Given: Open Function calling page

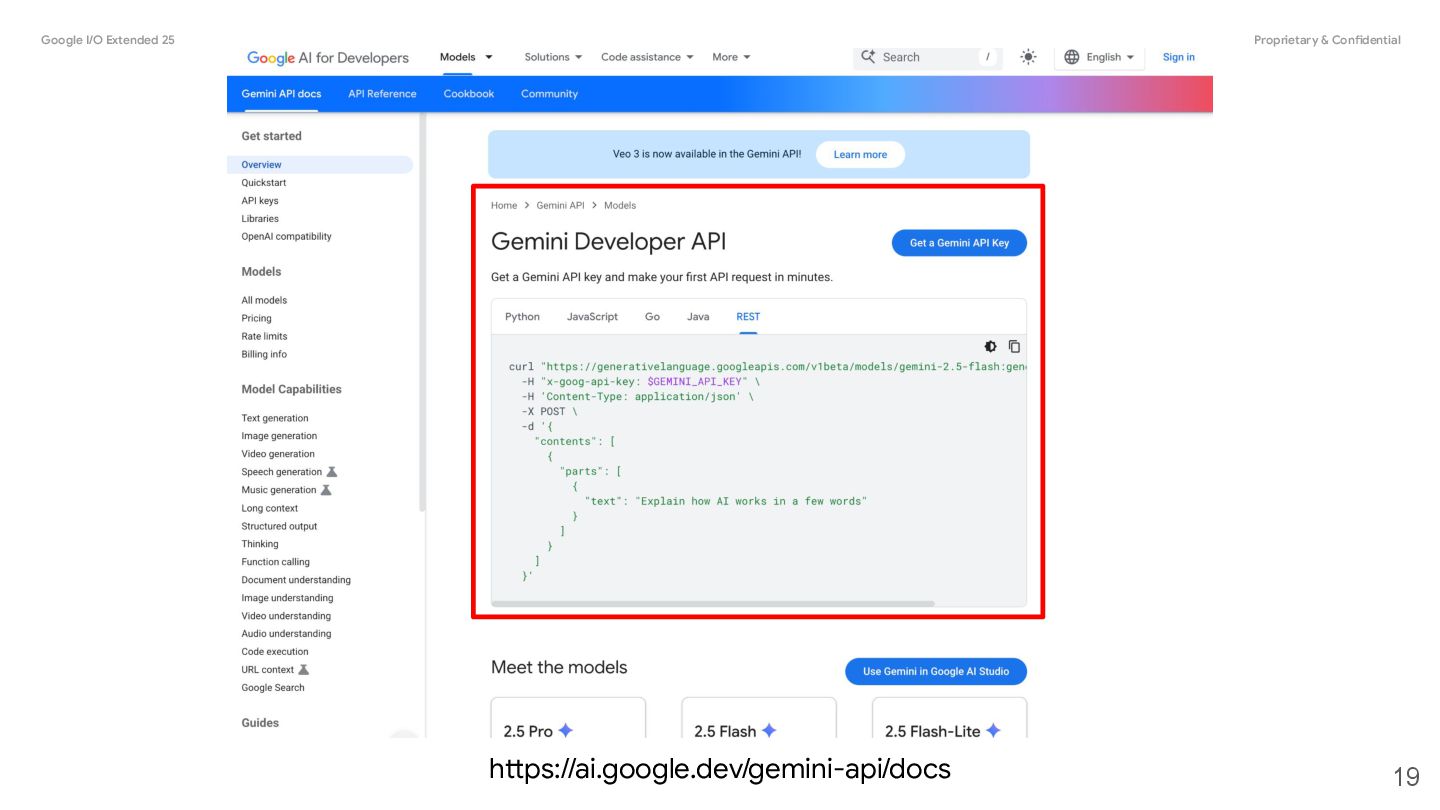Looking at the screenshot, I should [x=276, y=563].
